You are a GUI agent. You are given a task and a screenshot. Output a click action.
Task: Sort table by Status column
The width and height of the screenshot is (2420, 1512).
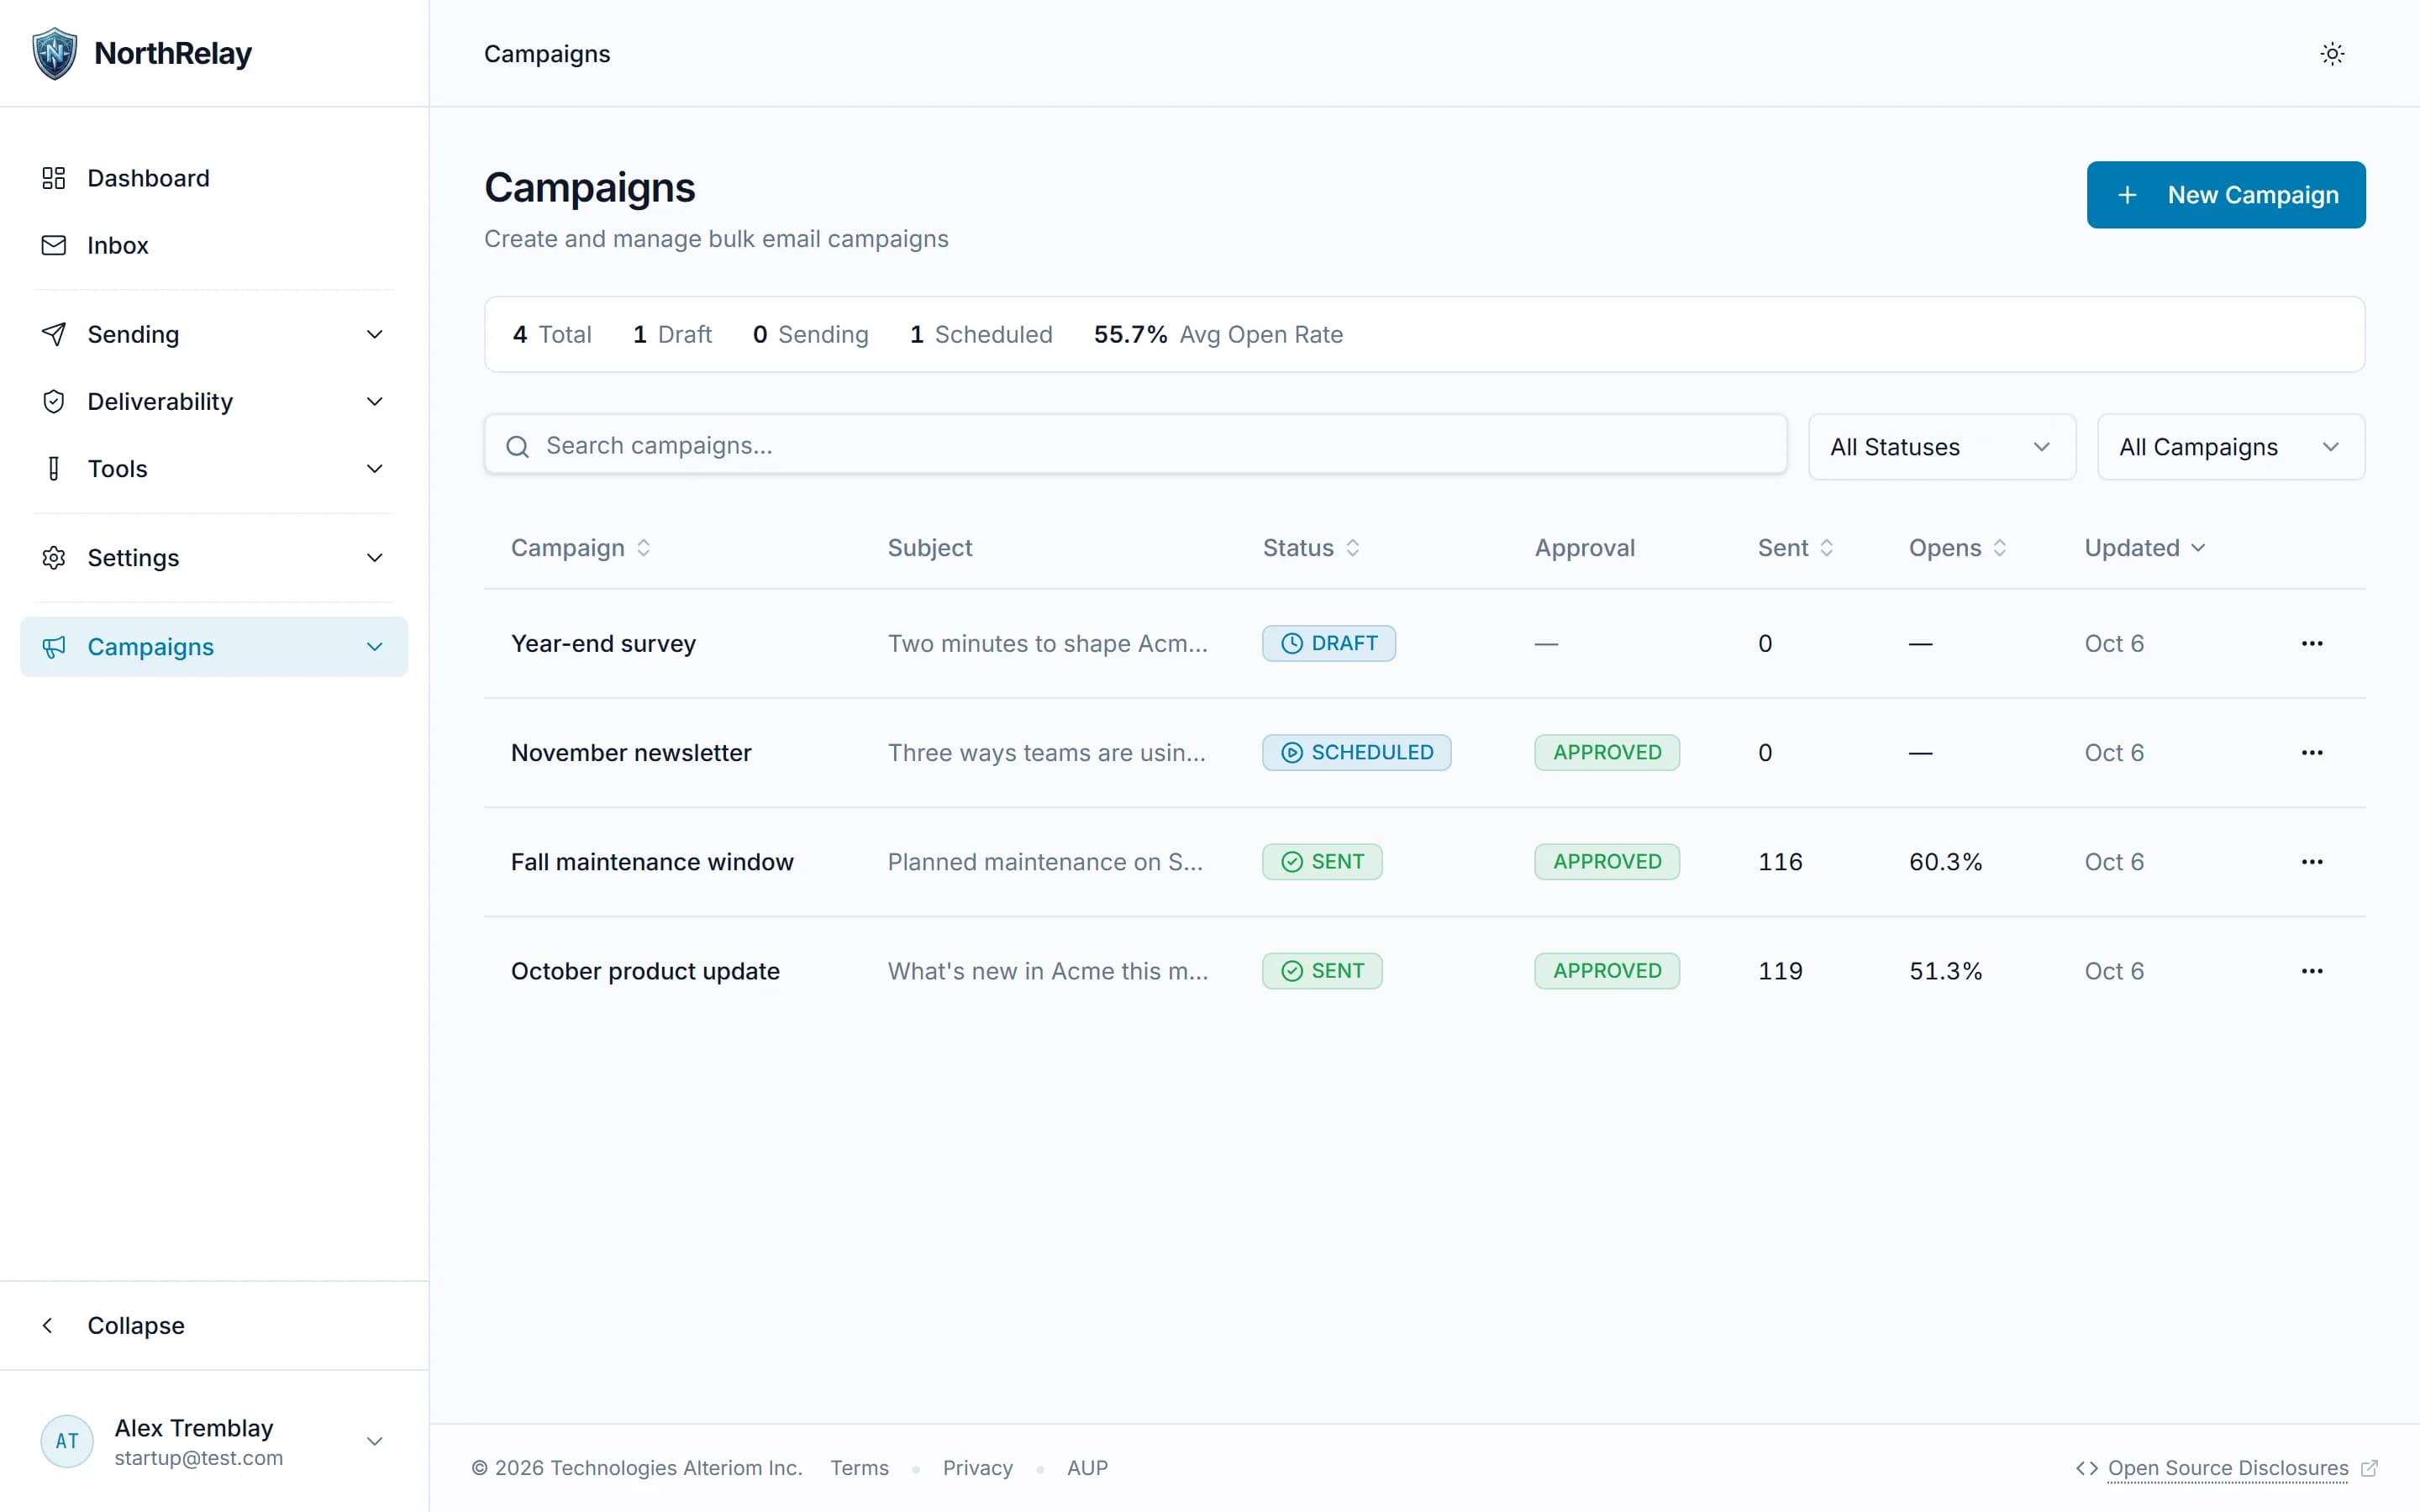pos(1311,547)
